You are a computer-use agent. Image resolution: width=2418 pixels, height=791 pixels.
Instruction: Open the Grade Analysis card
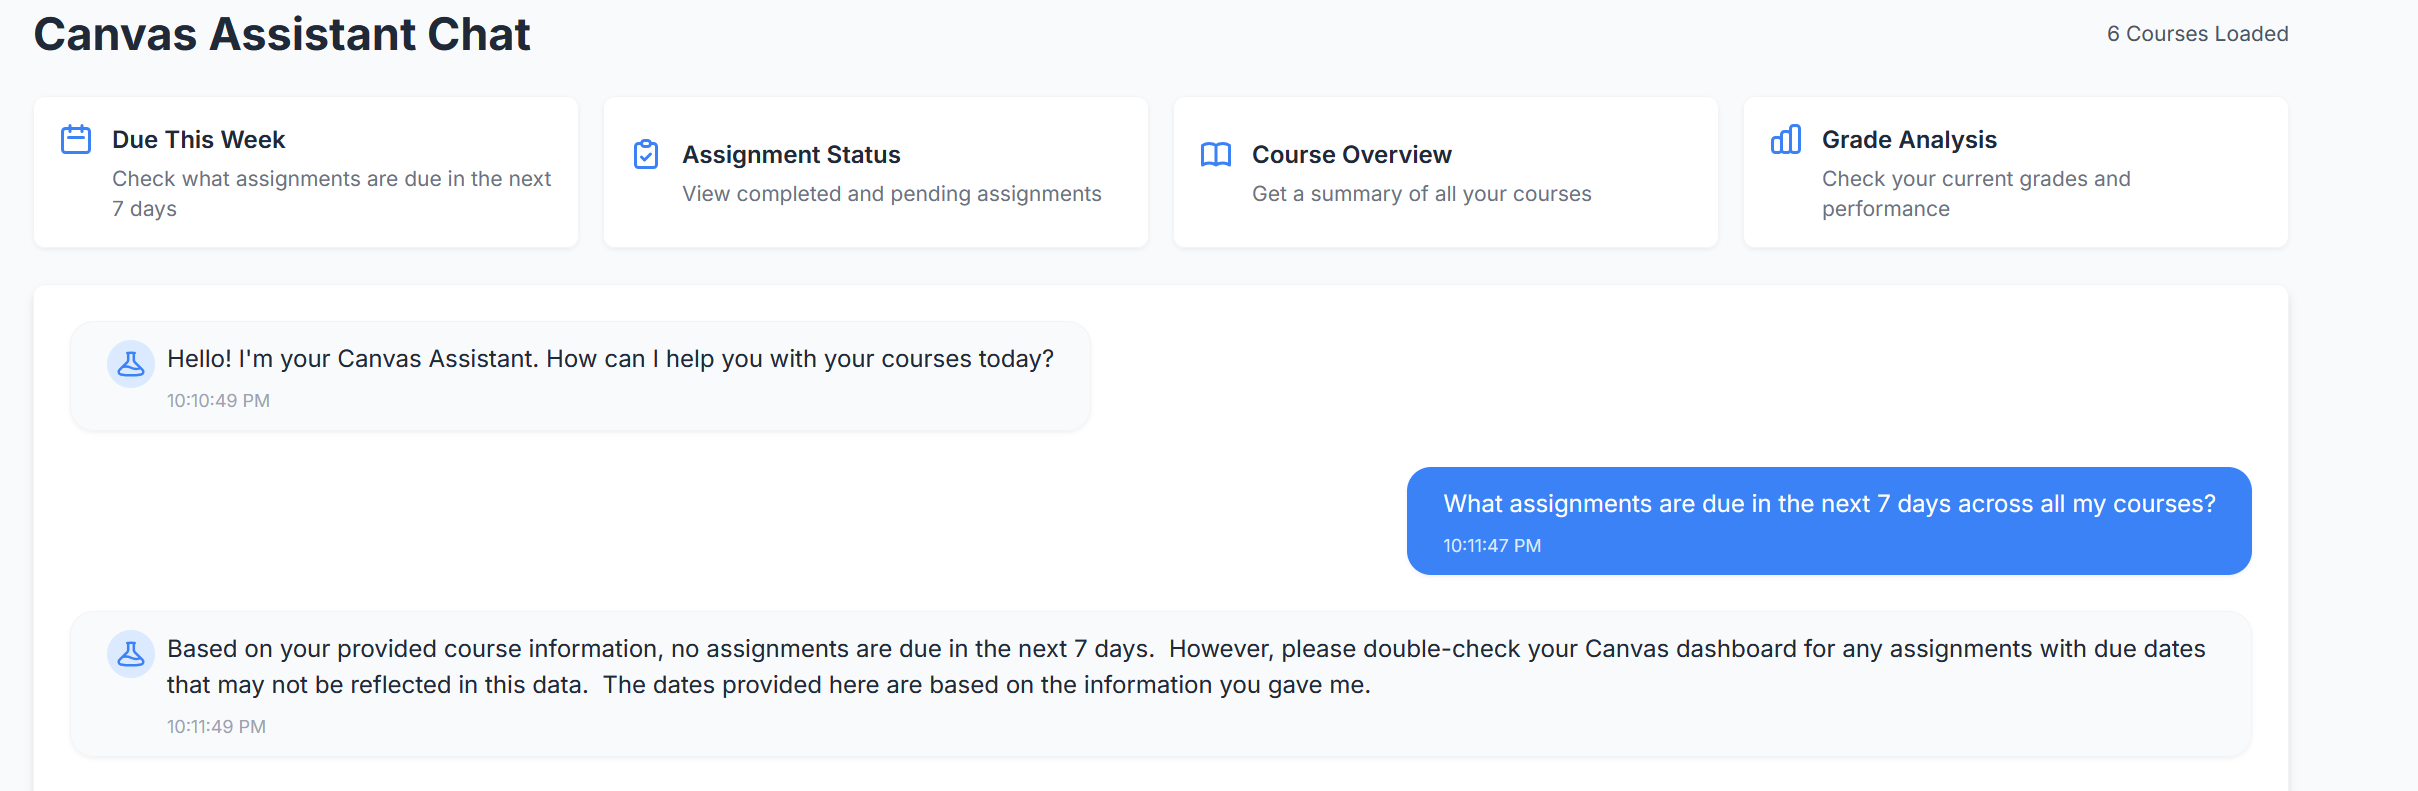2016,172
